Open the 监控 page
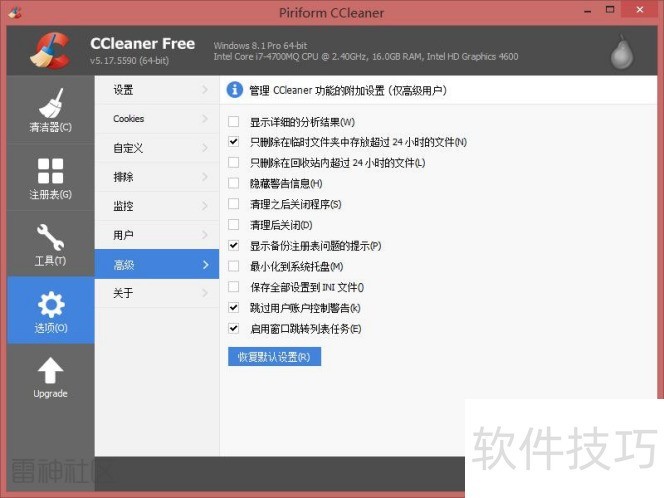The width and height of the screenshot is (664, 498). [x=157, y=206]
